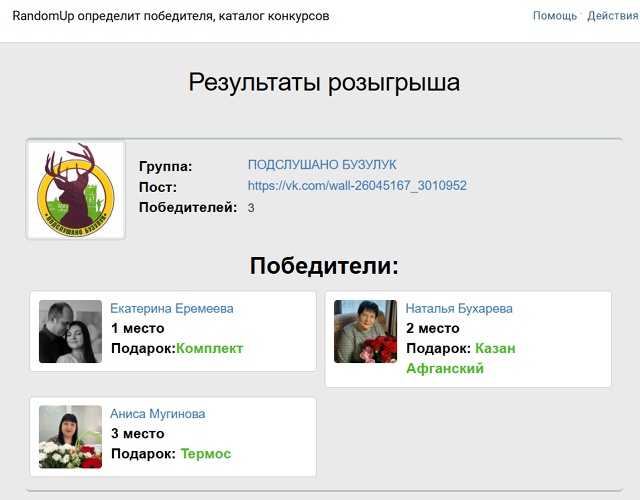640x500 pixels.
Task: Click Наталья Бухарева's avatar photo
Action: (365, 331)
